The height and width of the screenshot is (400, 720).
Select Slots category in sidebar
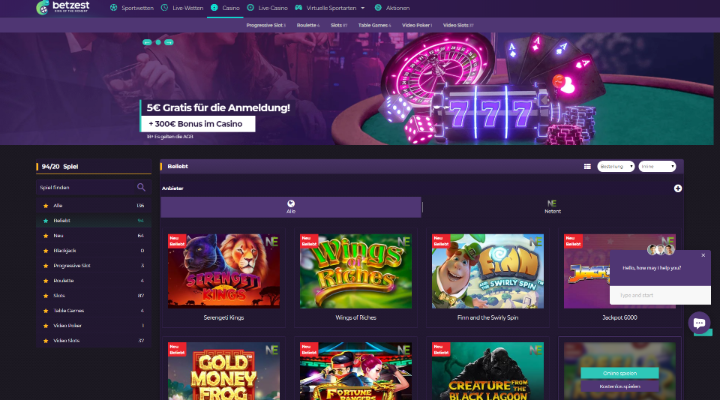pyautogui.click(x=94, y=296)
